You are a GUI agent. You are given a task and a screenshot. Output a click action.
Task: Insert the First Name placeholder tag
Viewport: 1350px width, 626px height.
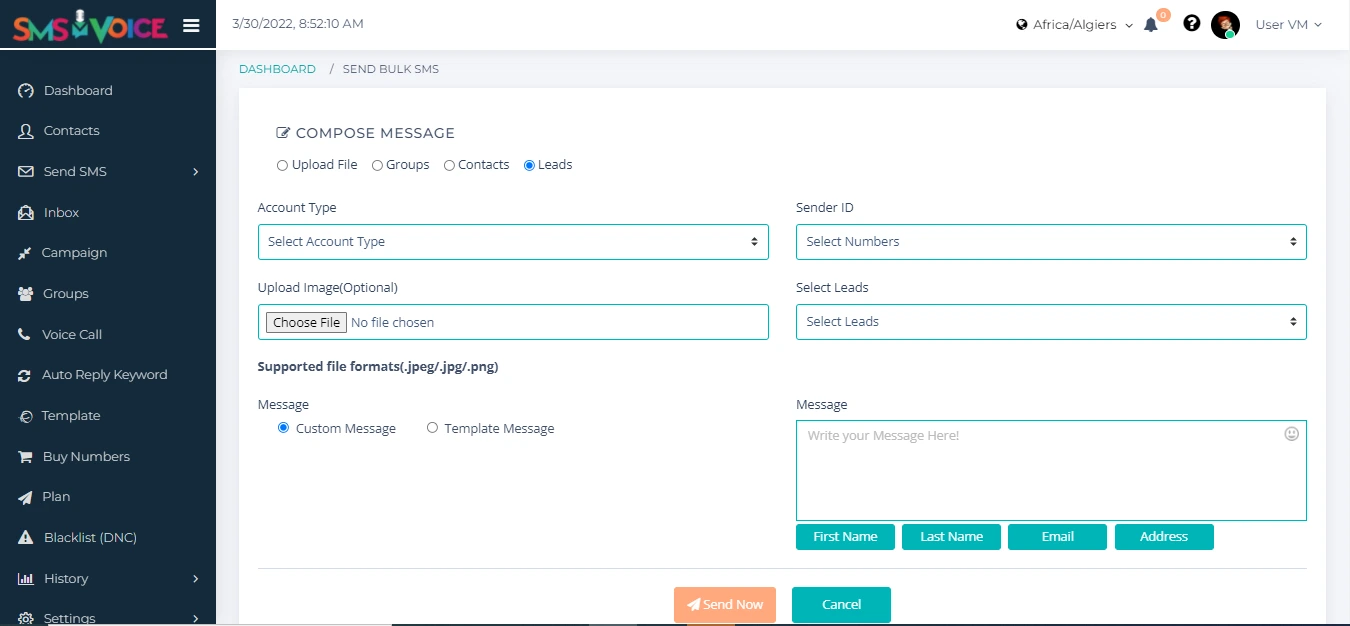tap(845, 537)
